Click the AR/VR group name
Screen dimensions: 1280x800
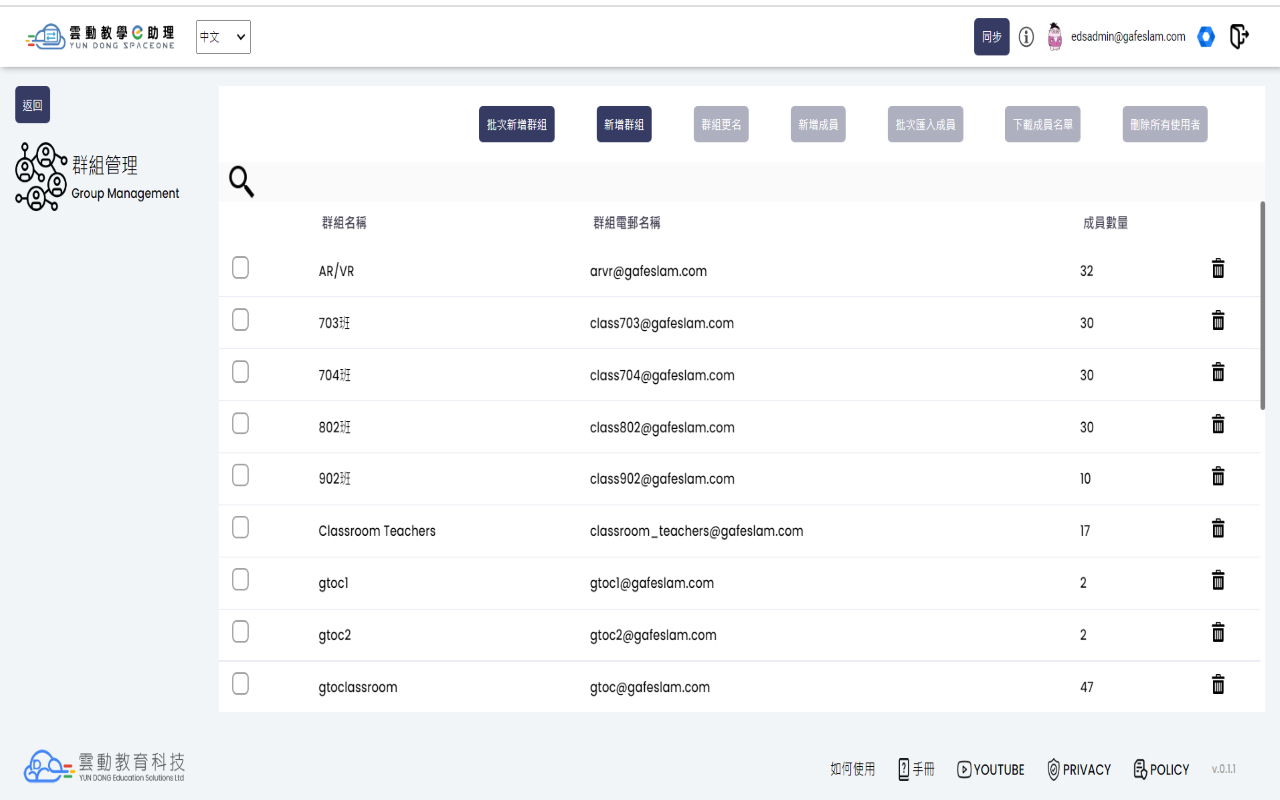[336, 271]
